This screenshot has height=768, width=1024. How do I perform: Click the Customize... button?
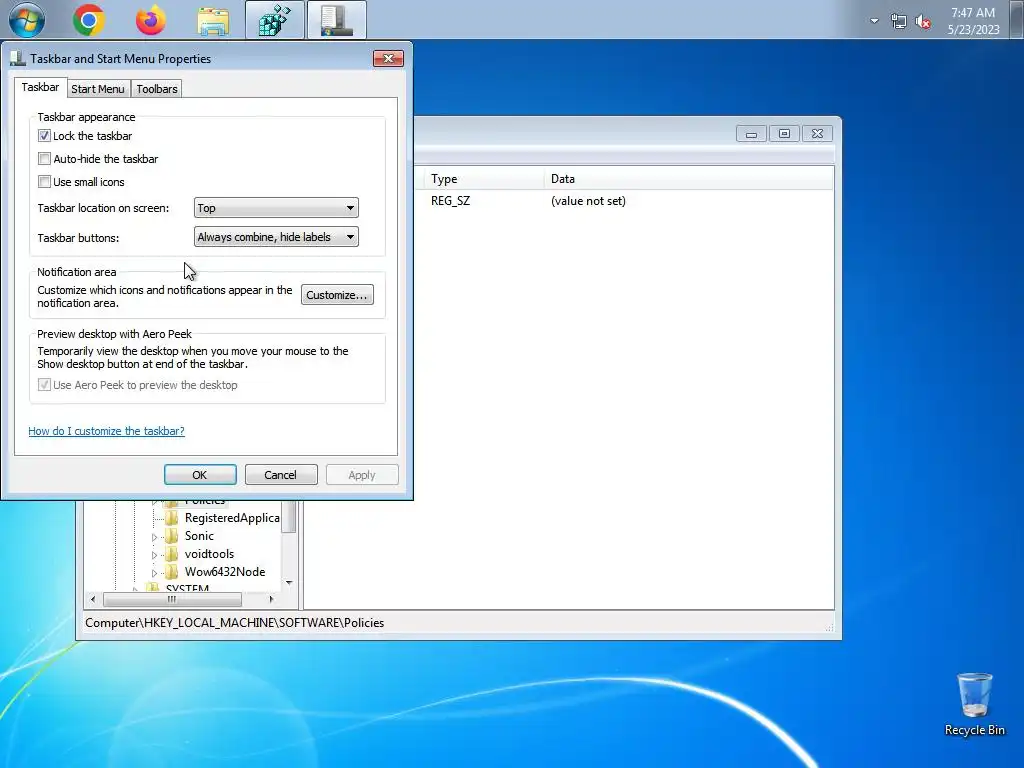pos(337,295)
